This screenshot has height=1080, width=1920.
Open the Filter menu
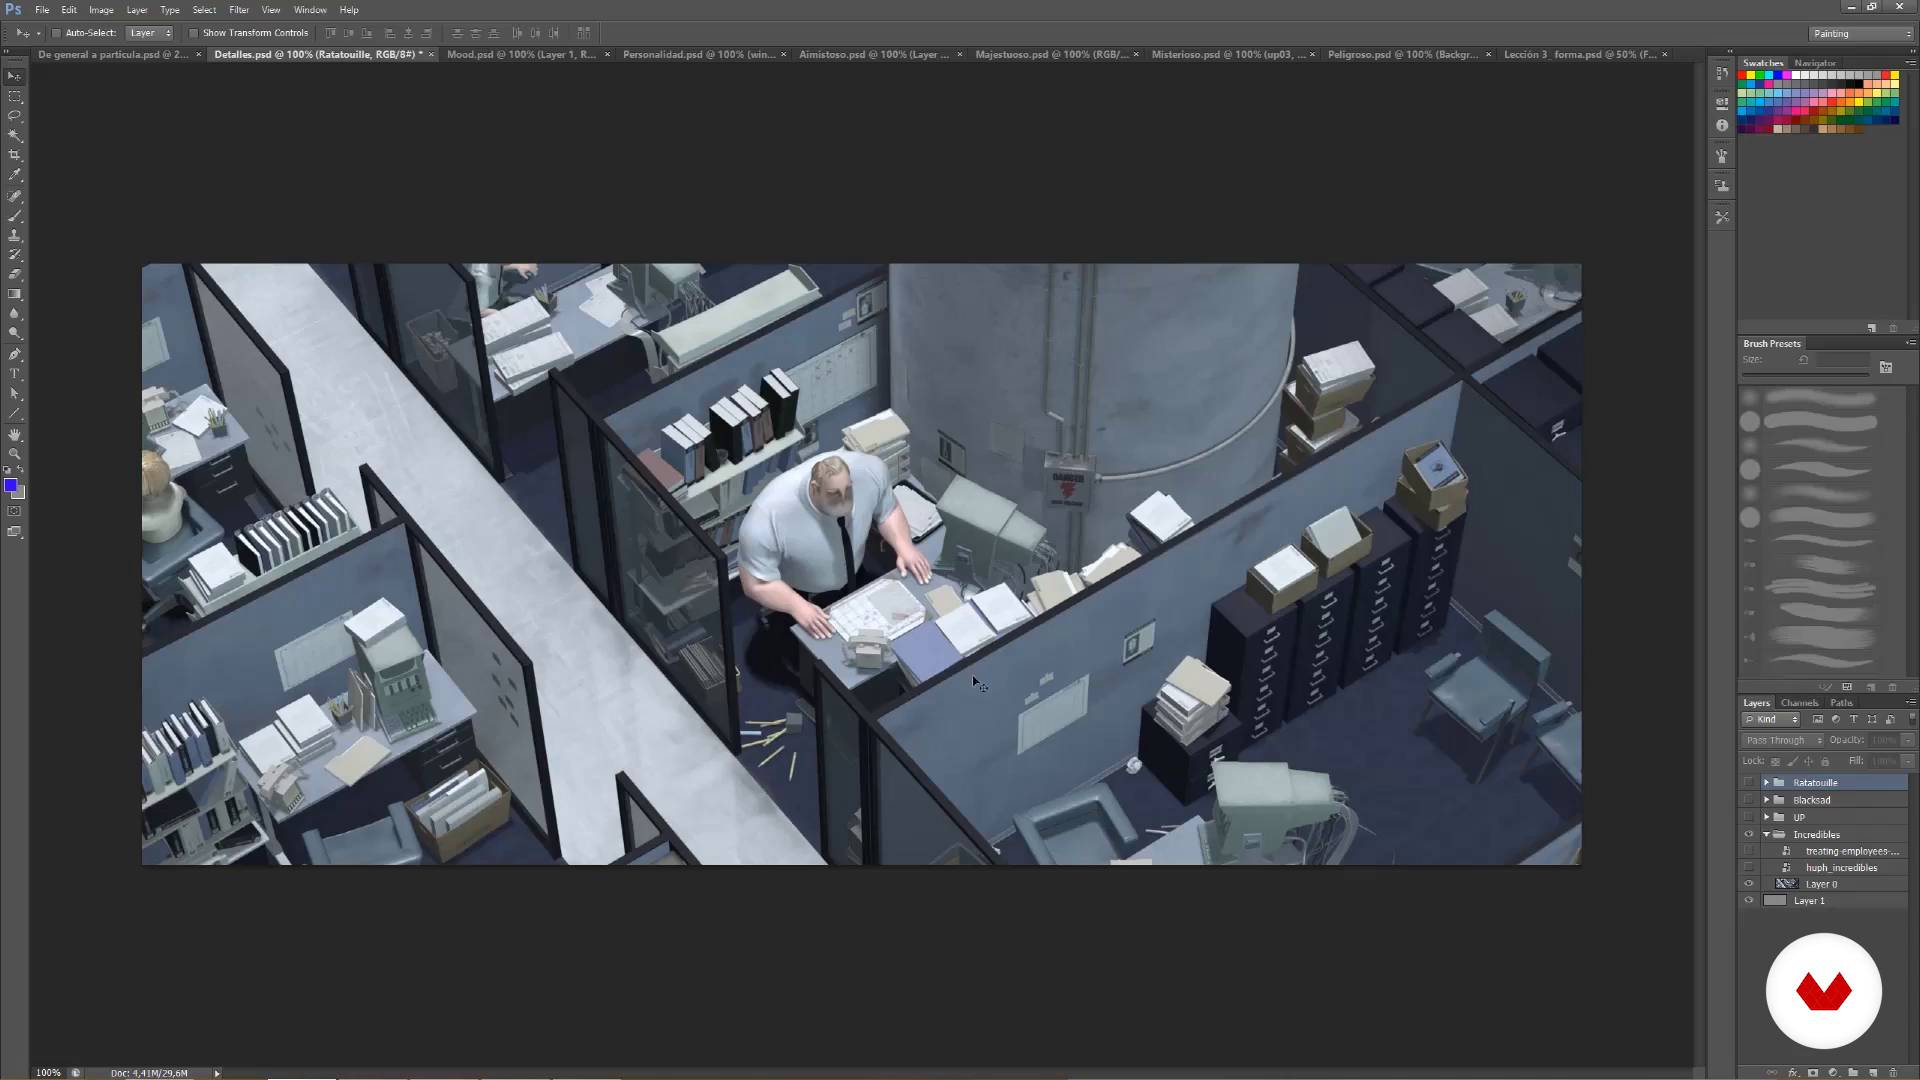(x=238, y=10)
